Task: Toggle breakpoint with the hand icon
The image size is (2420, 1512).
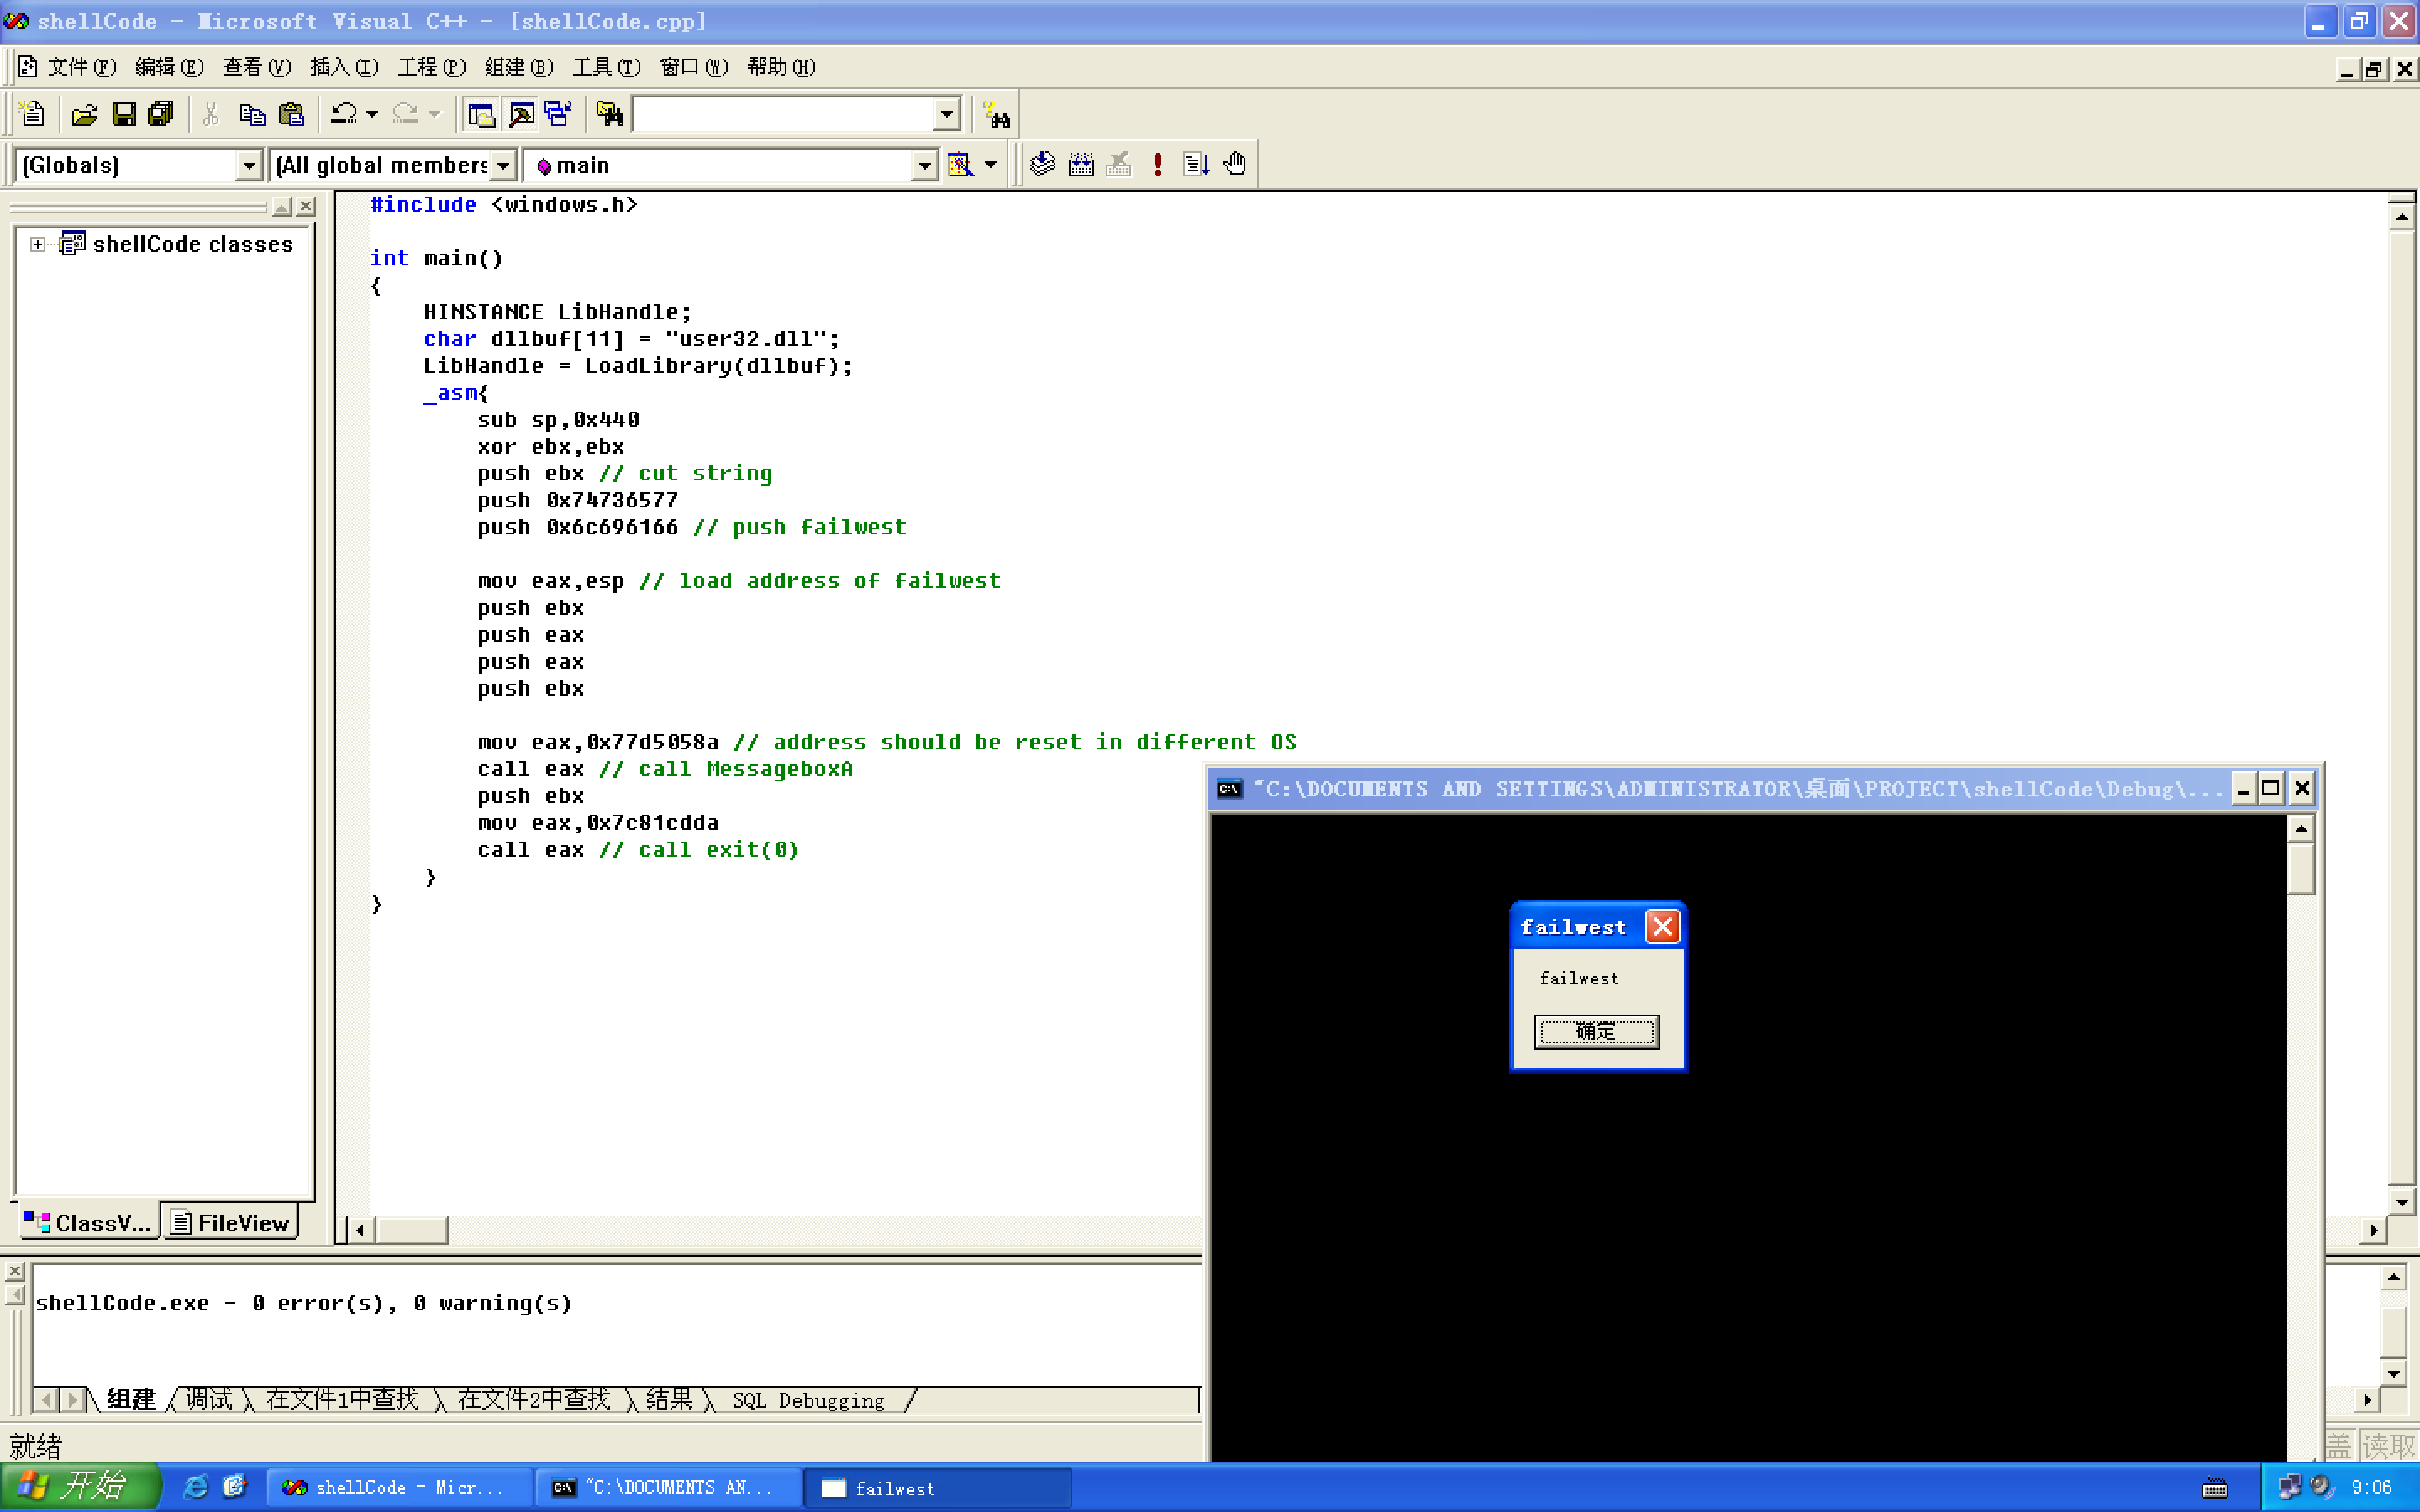Action: (1236, 165)
